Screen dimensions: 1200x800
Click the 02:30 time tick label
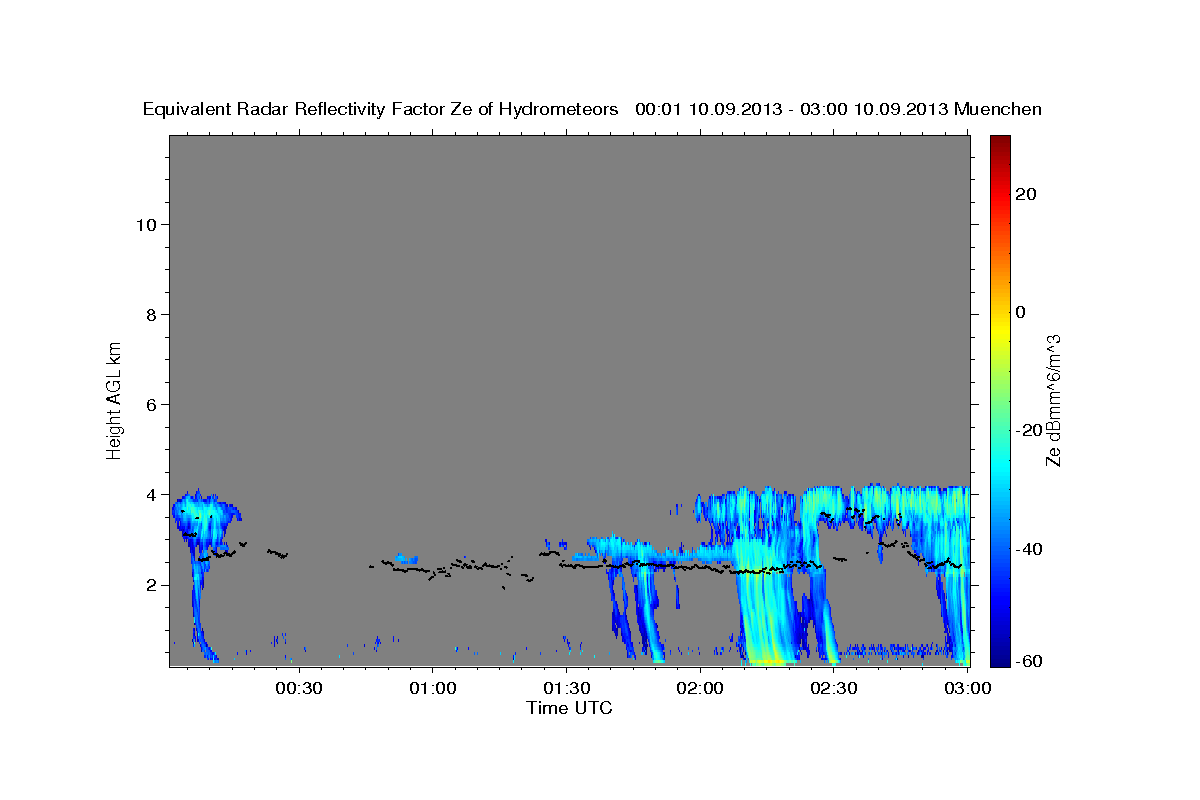[833, 689]
